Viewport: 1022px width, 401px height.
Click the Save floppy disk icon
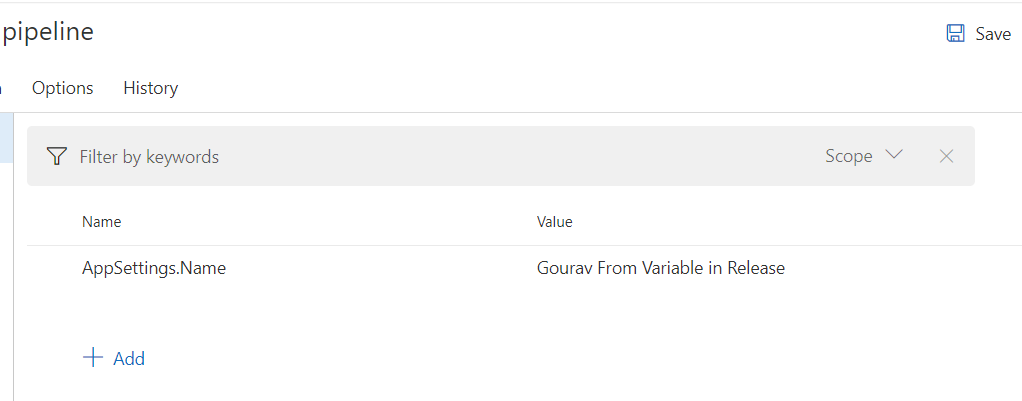point(955,33)
